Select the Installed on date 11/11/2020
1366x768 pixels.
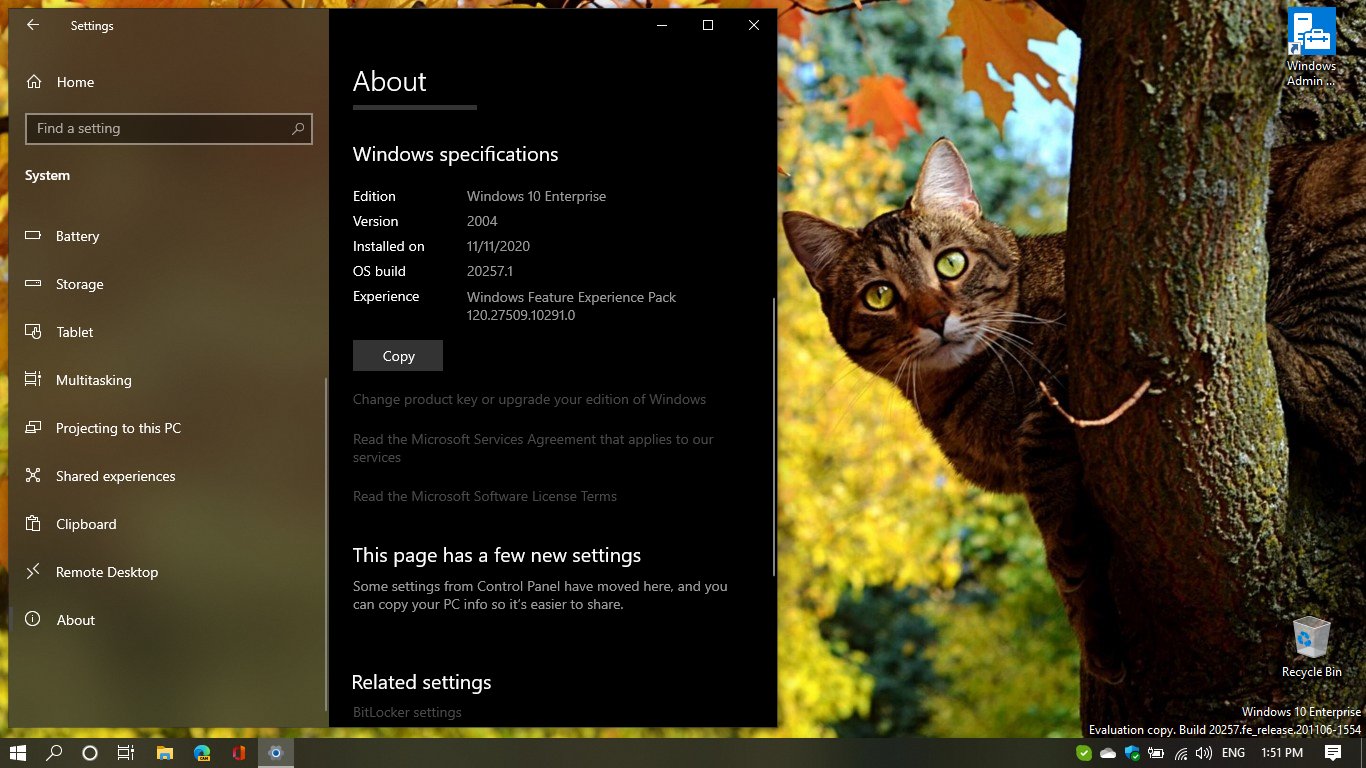(498, 246)
